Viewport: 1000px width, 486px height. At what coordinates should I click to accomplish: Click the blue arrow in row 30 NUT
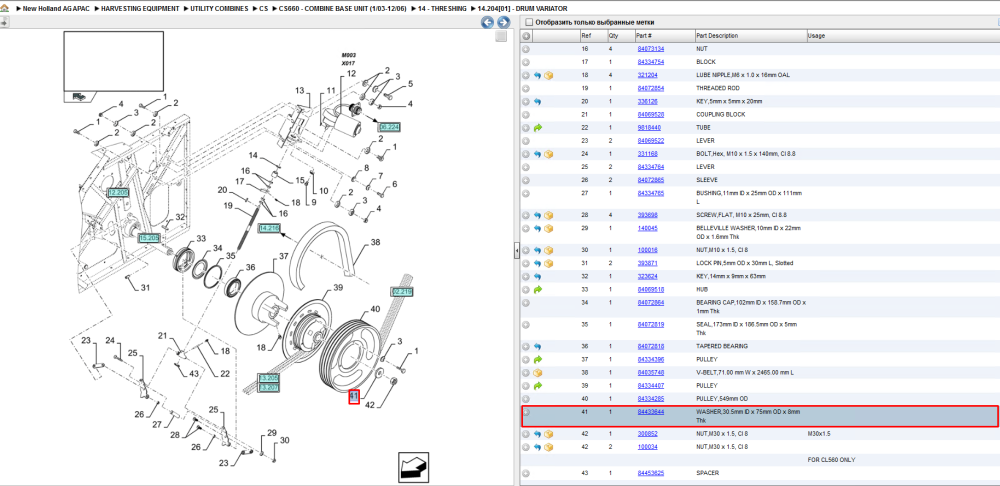pyautogui.click(x=538, y=250)
